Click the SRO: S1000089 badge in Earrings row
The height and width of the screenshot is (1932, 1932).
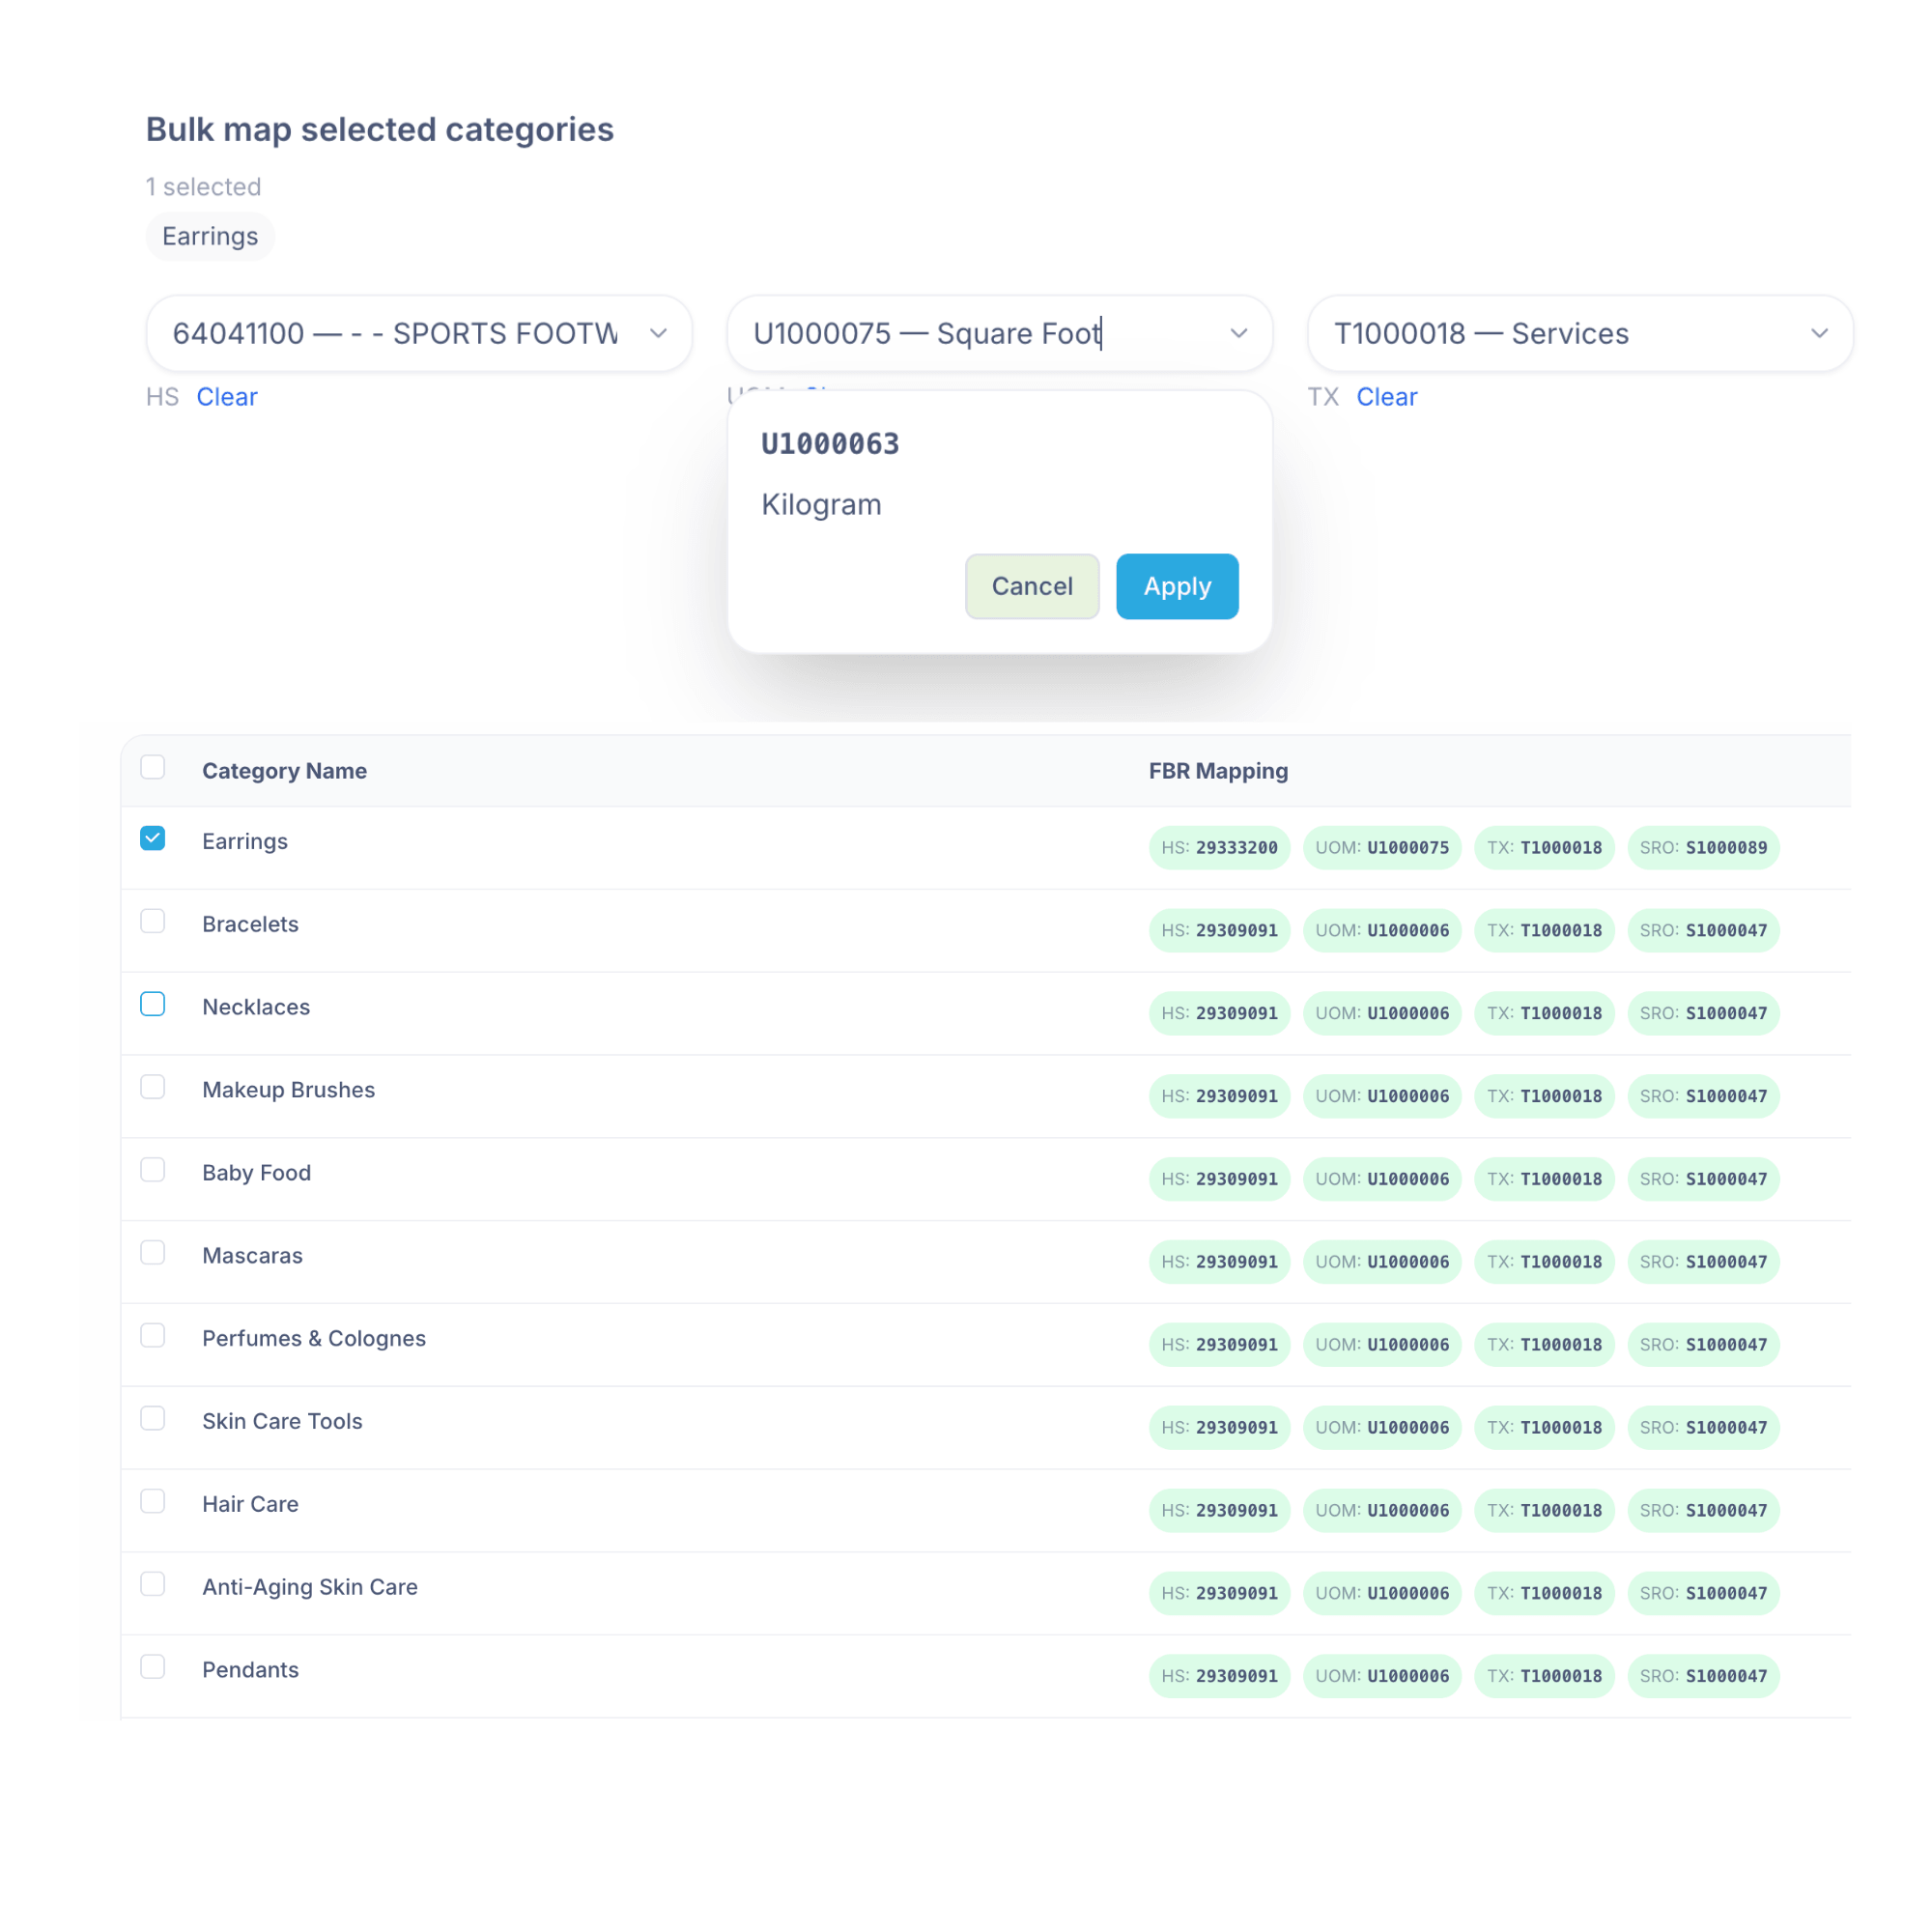(1703, 847)
